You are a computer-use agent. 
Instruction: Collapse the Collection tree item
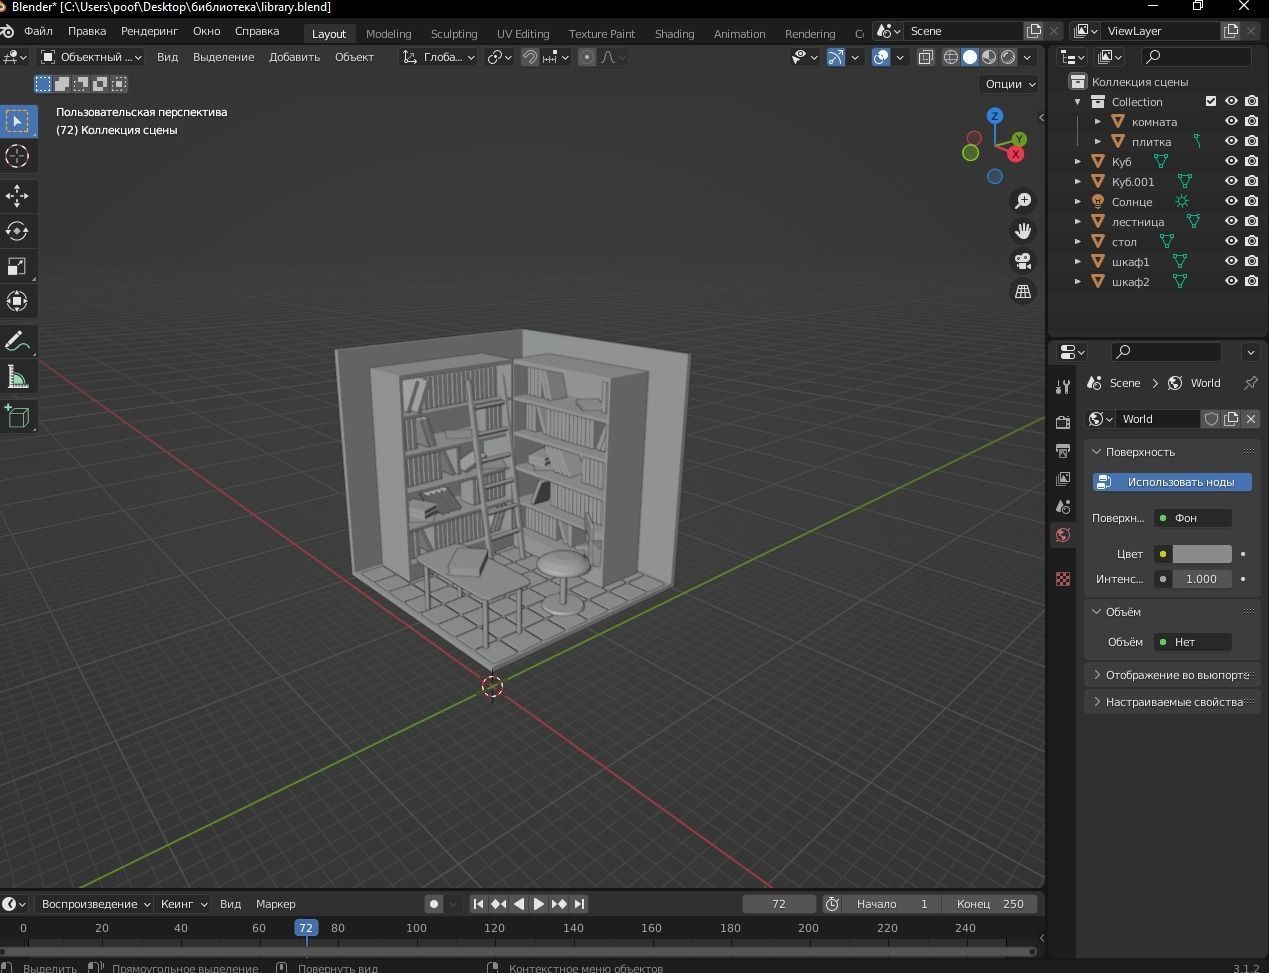tap(1078, 102)
